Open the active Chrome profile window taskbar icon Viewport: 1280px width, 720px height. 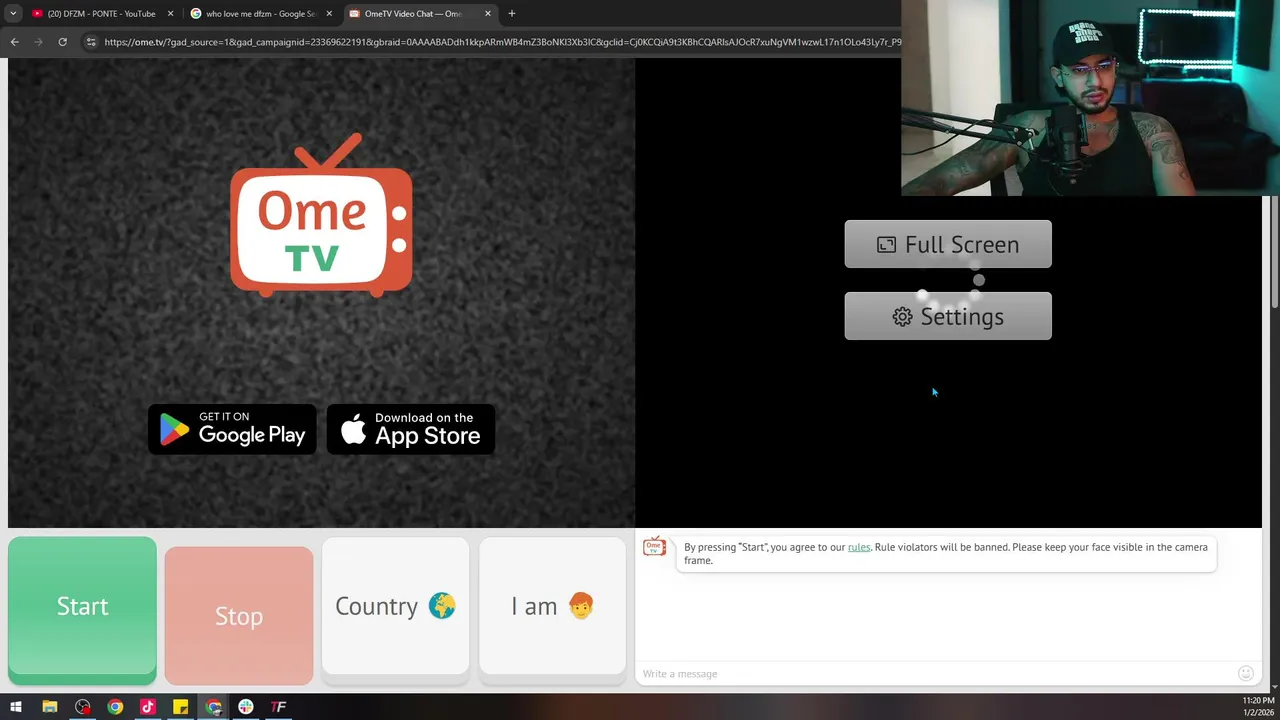[x=214, y=707]
